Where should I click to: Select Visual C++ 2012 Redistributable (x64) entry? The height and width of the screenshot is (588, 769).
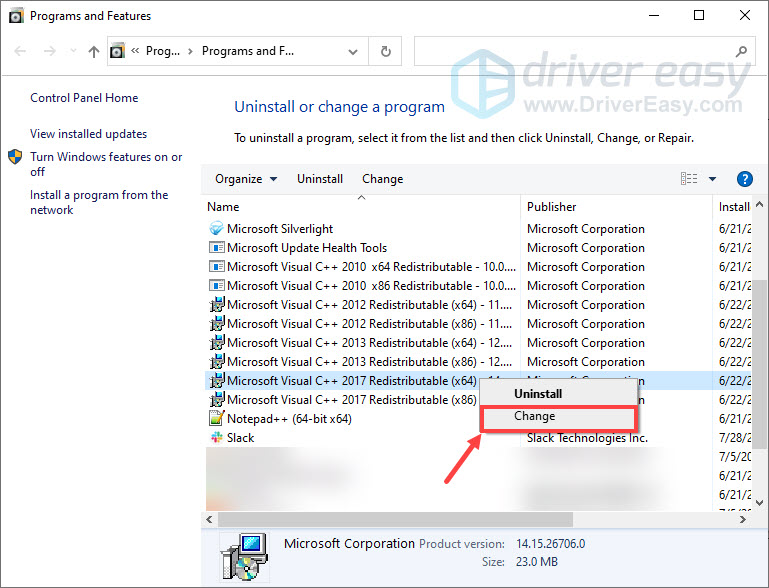click(370, 305)
